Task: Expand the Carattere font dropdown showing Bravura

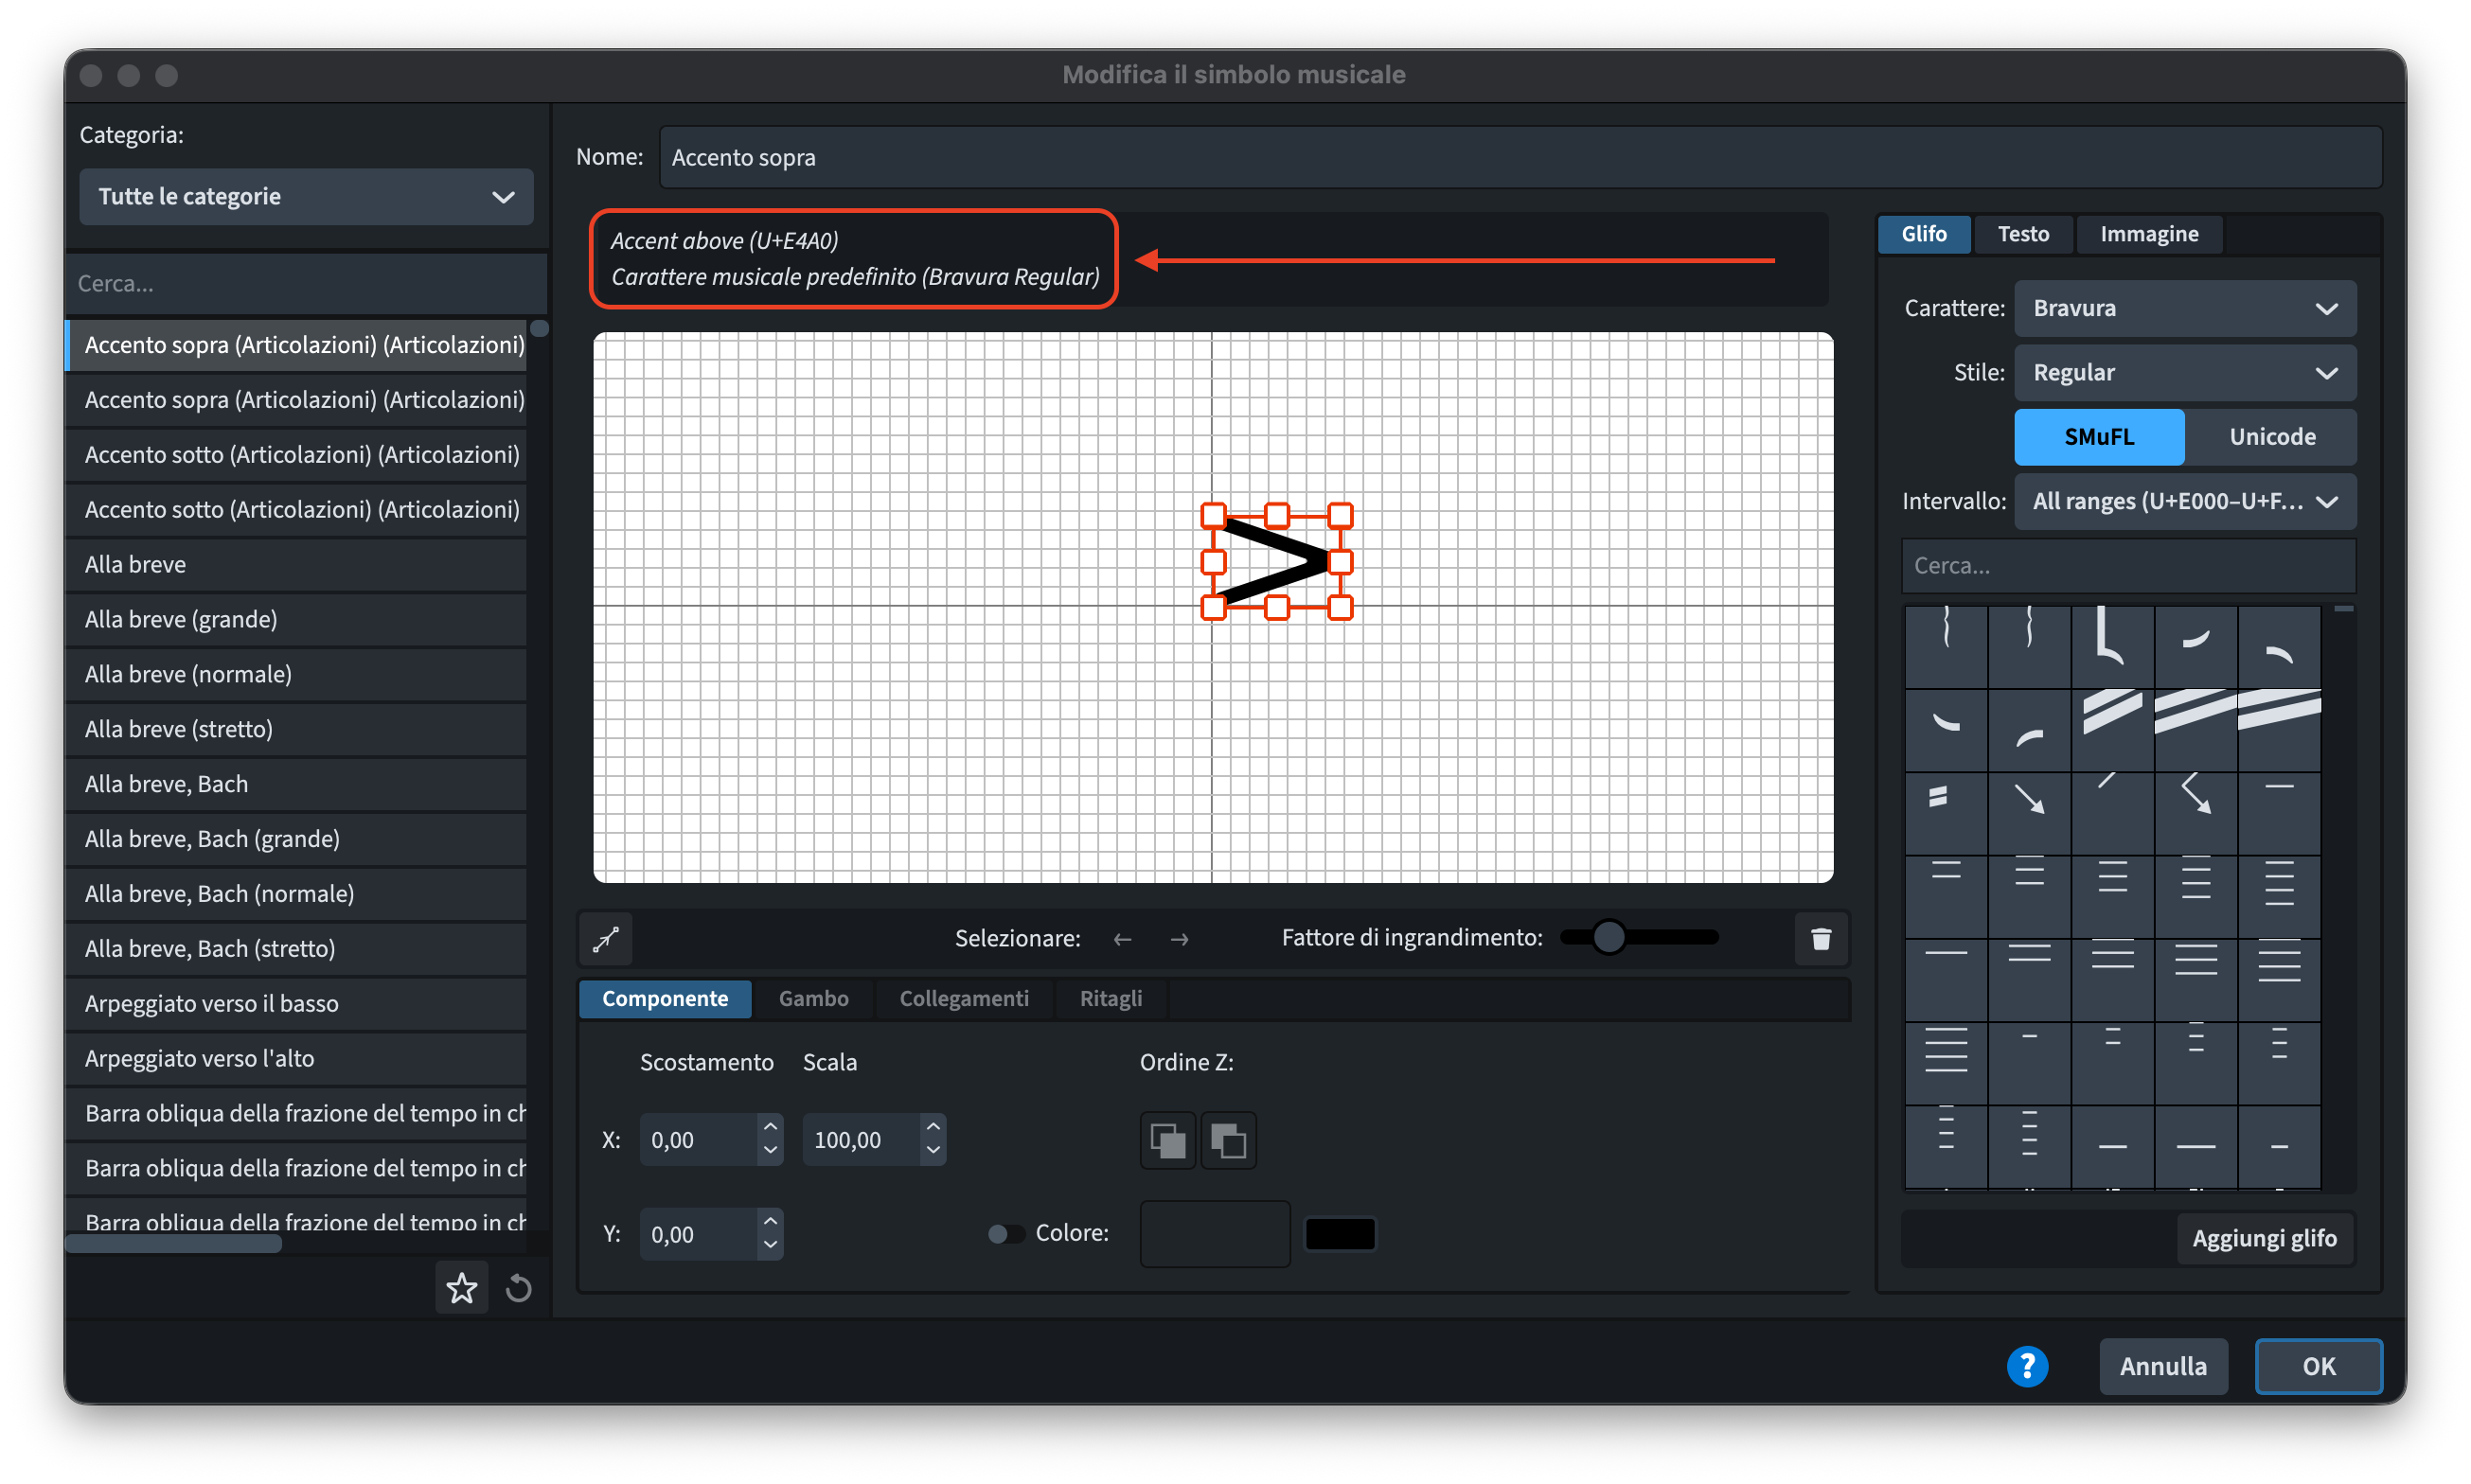Action: 2184,308
